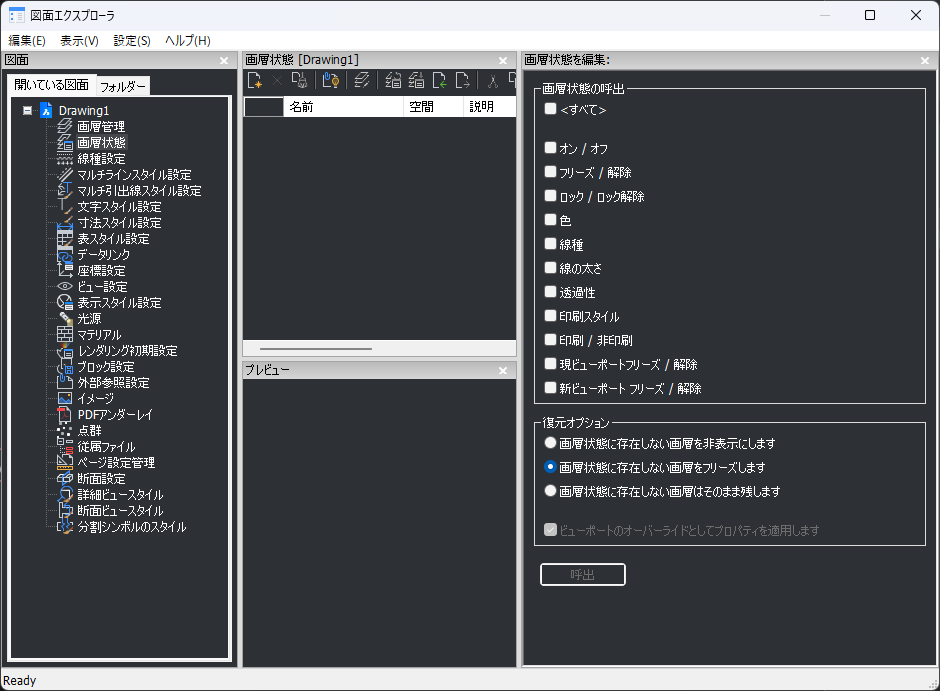The image size is (940, 691).
Task: Click the 呼出 button
Action: [x=583, y=575]
